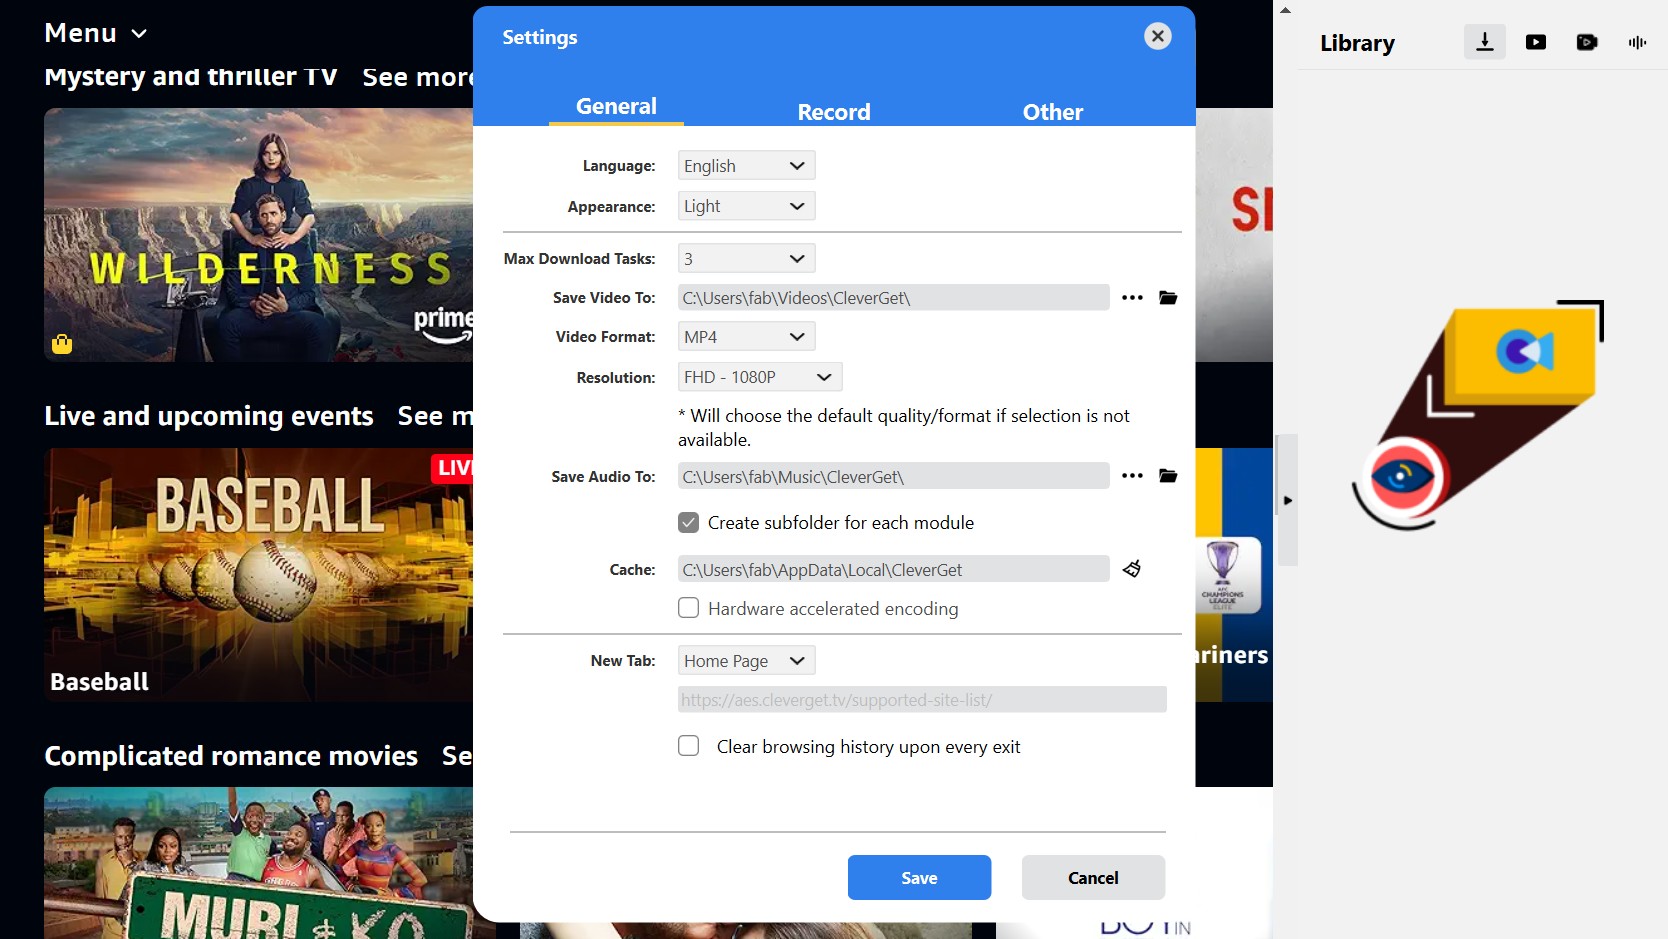Click the scroll up arrow beside Library
The image size is (1668, 939).
(1286, 10)
